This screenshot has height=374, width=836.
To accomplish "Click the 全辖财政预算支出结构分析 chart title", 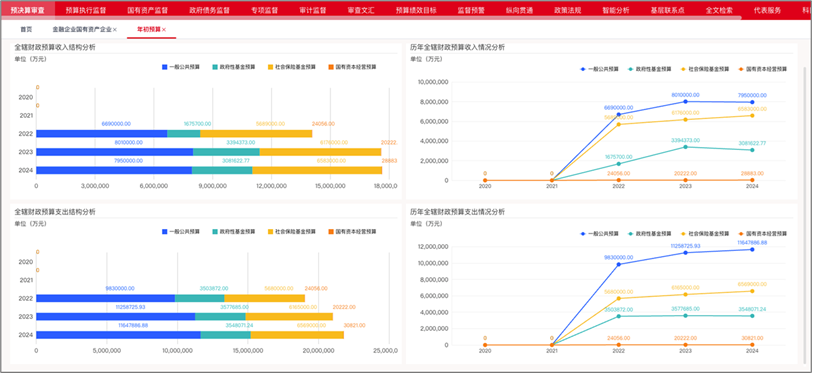I will point(55,212).
